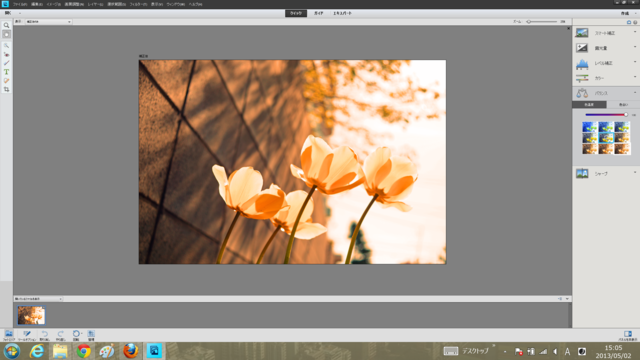Choose the bottom-right warm temperature preset thumbnail
The image size is (640, 360).
pos(622,149)
